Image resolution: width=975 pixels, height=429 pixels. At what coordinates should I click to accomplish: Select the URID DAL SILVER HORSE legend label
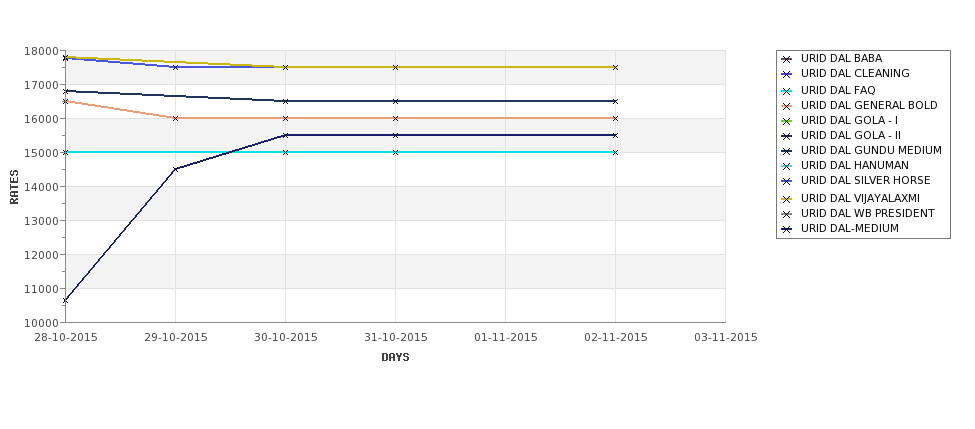[x=866, y=180]
